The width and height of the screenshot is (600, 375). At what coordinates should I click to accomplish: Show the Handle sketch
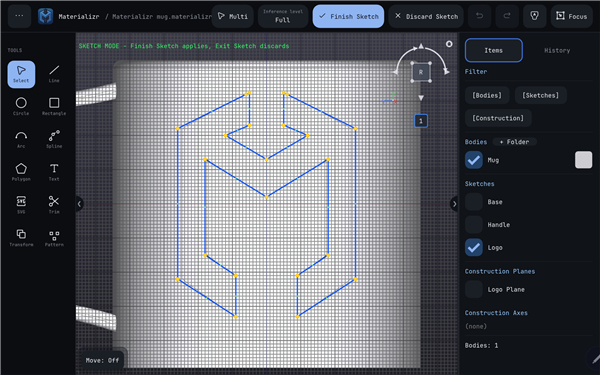pyautogui.click(x=474, y=225)
